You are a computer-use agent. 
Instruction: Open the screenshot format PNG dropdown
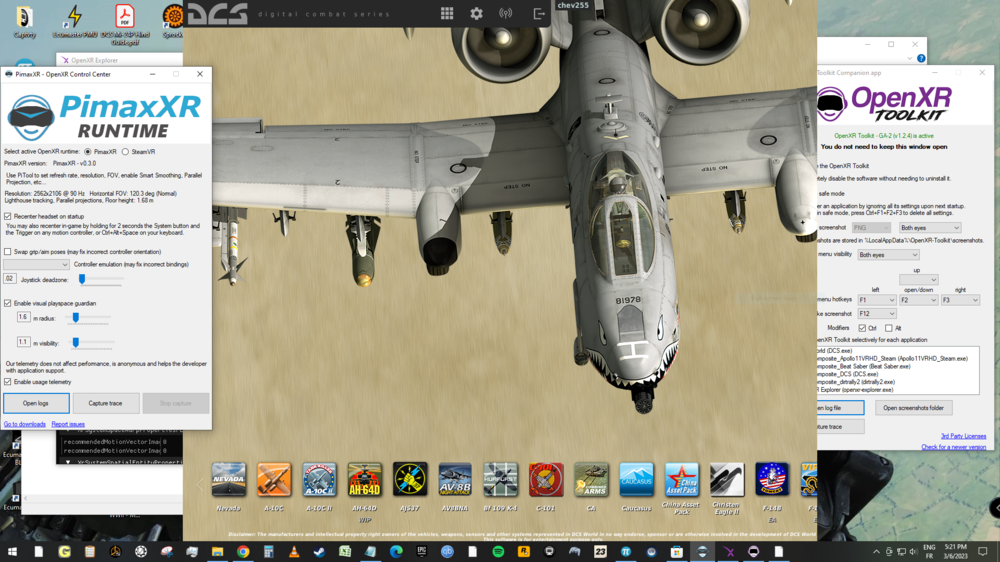tap(871, 228)
